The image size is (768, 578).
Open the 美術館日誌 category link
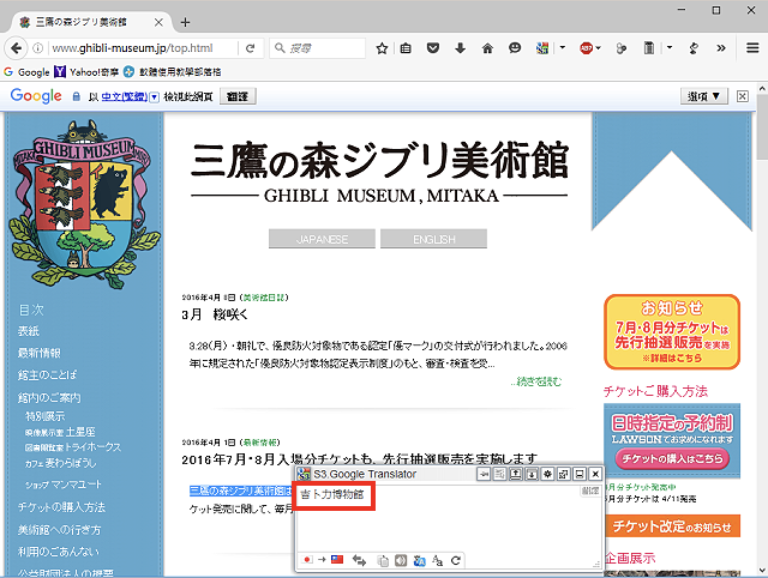click(x=264, y=297)
